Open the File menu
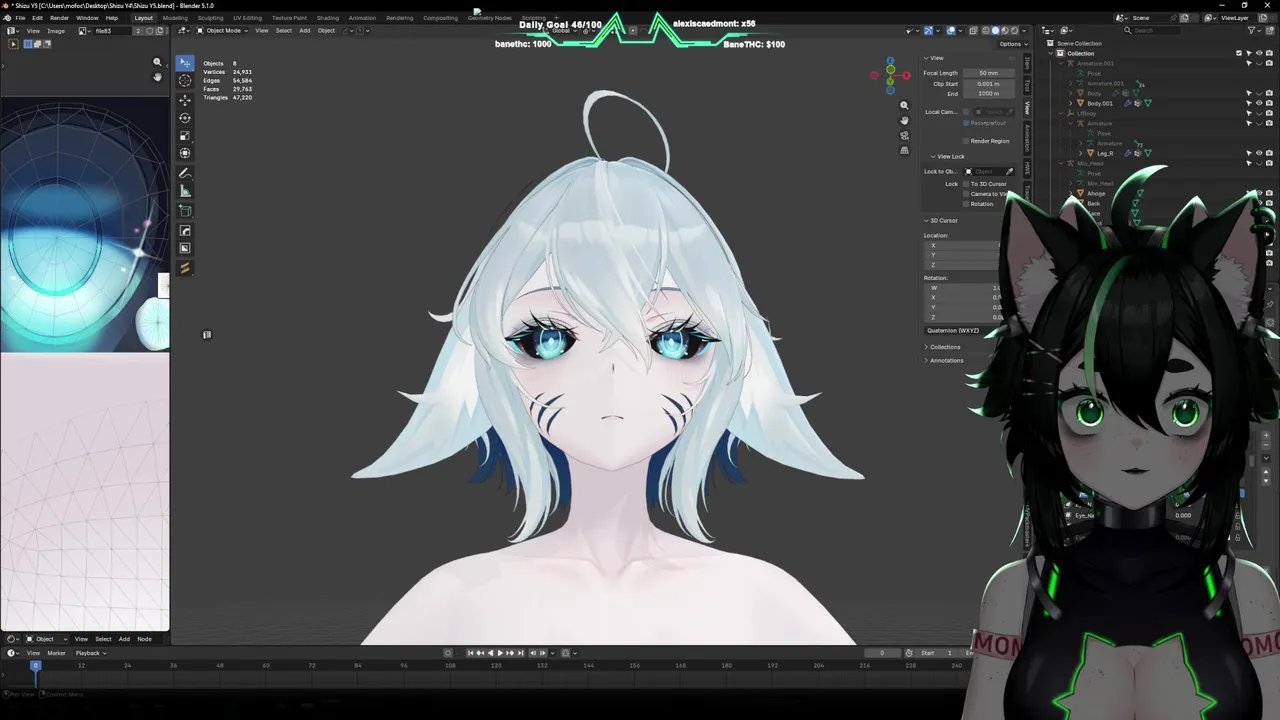This screenshot has width=1280, height=720. 20,18
